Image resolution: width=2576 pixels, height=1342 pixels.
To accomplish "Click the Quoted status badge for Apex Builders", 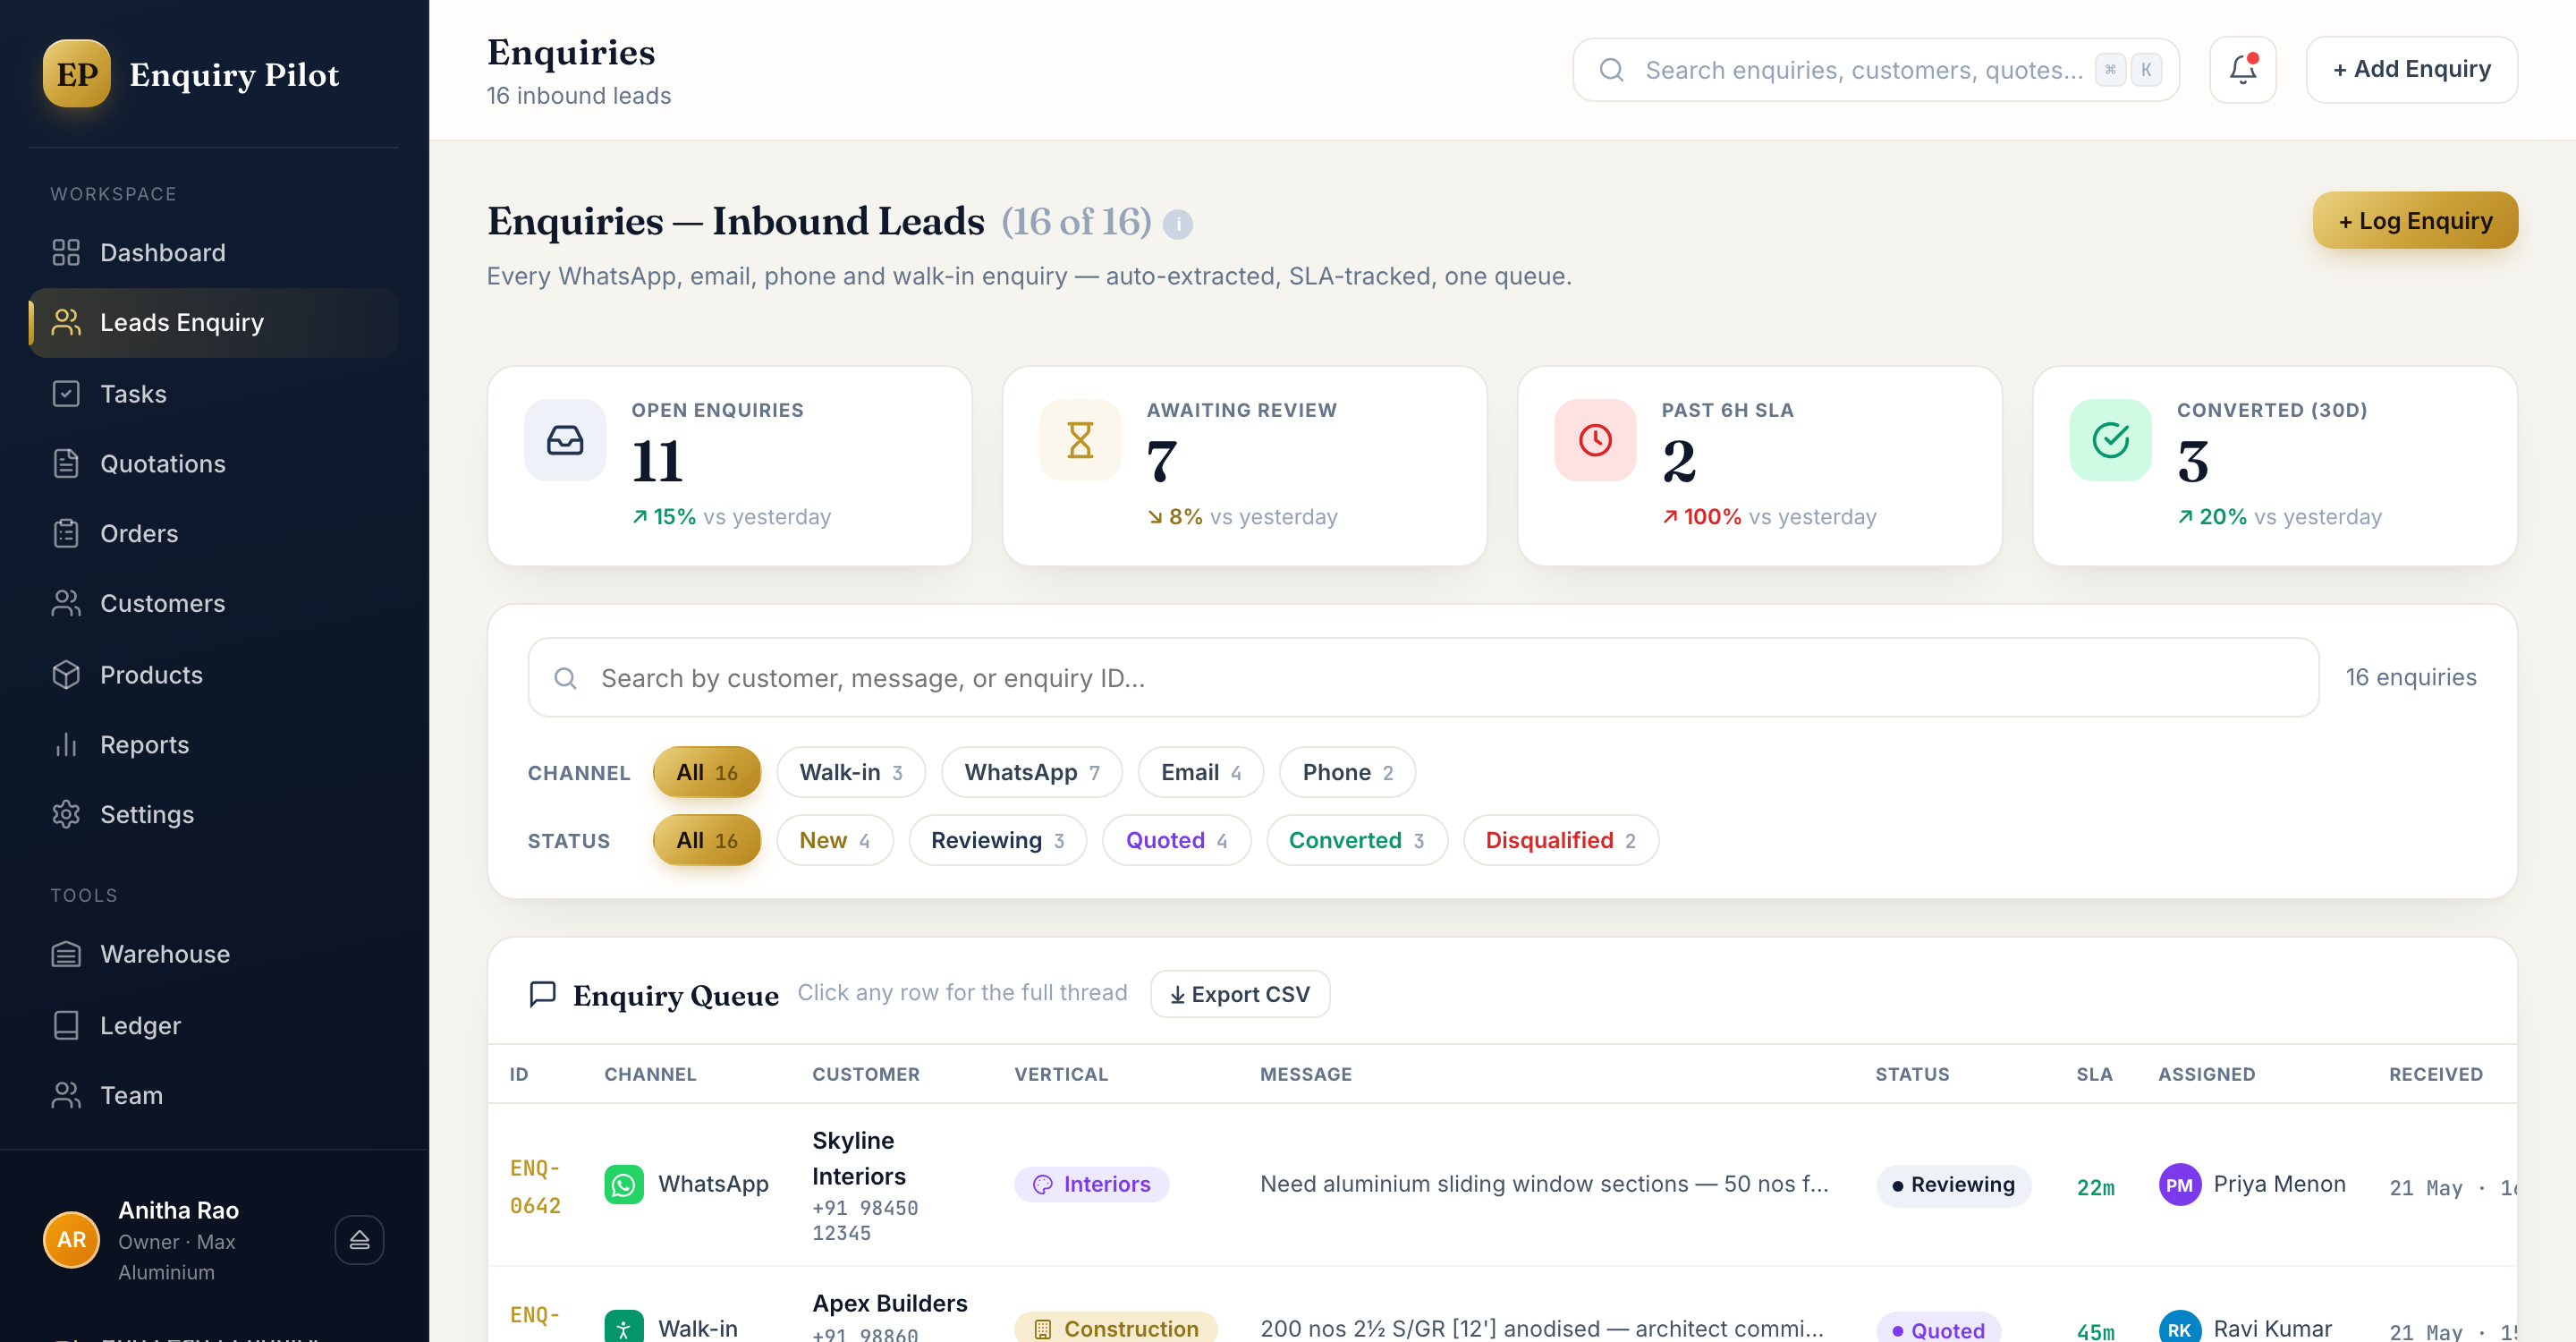I will pyautogui.click(x=1938, y=1328).
